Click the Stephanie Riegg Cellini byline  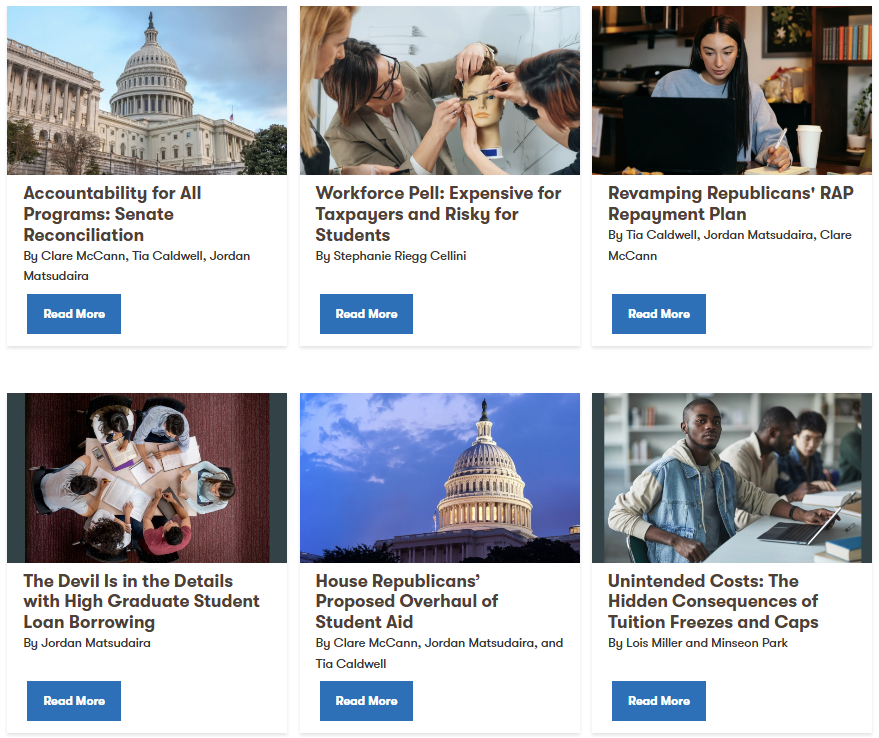point(391,256)
